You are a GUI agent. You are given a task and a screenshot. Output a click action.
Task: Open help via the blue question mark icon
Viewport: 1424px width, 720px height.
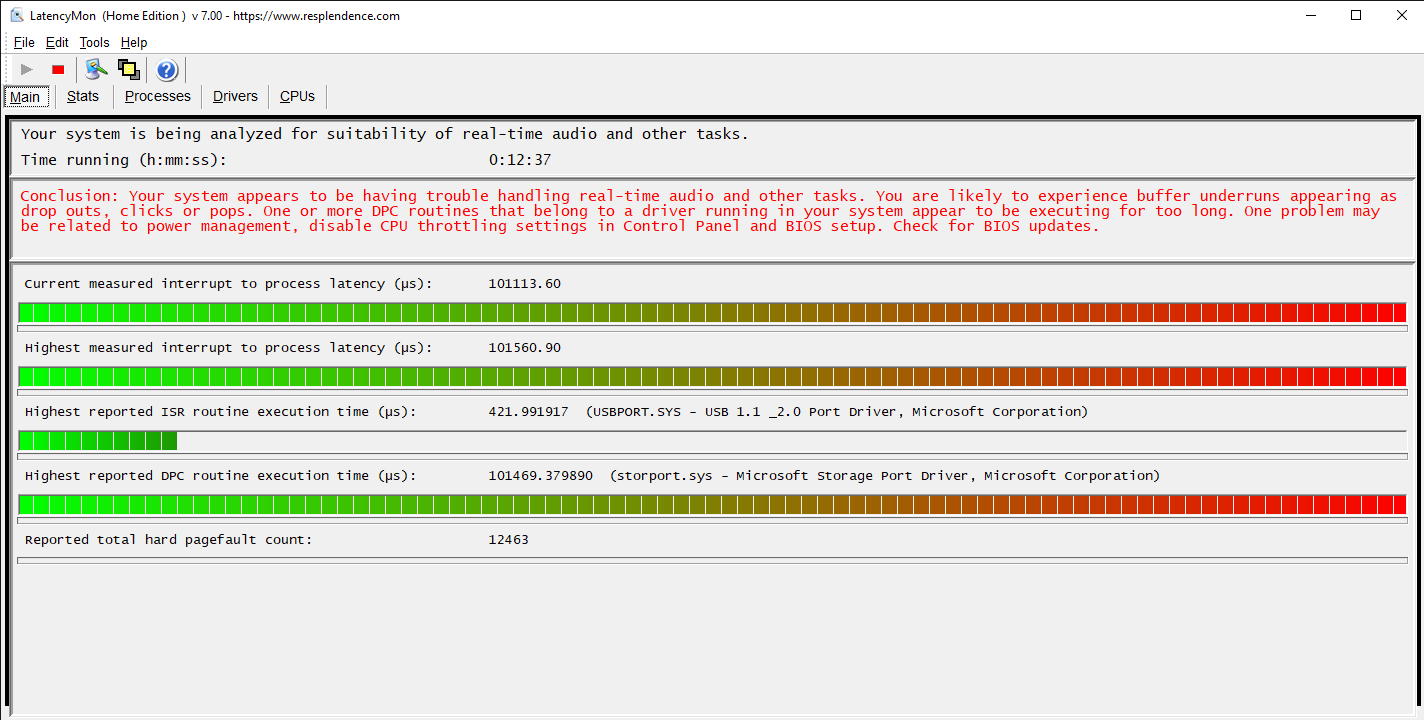[x=167, y=69]
